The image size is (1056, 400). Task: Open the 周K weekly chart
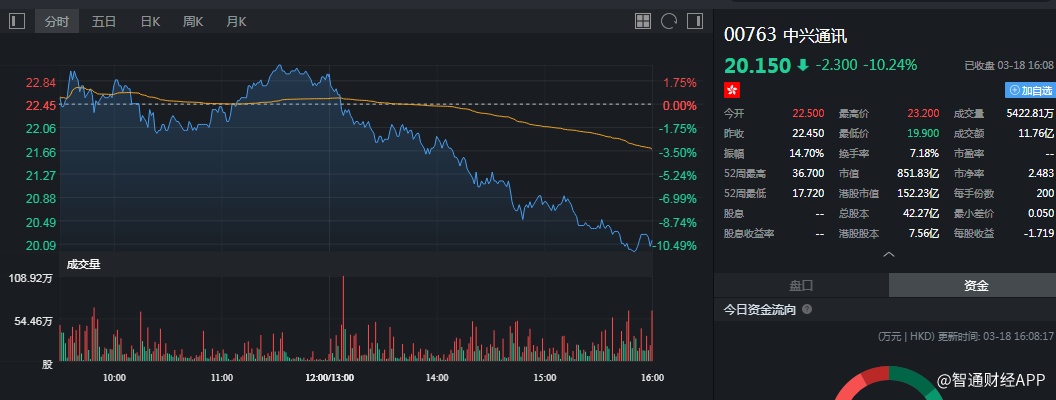coord(193,21)
